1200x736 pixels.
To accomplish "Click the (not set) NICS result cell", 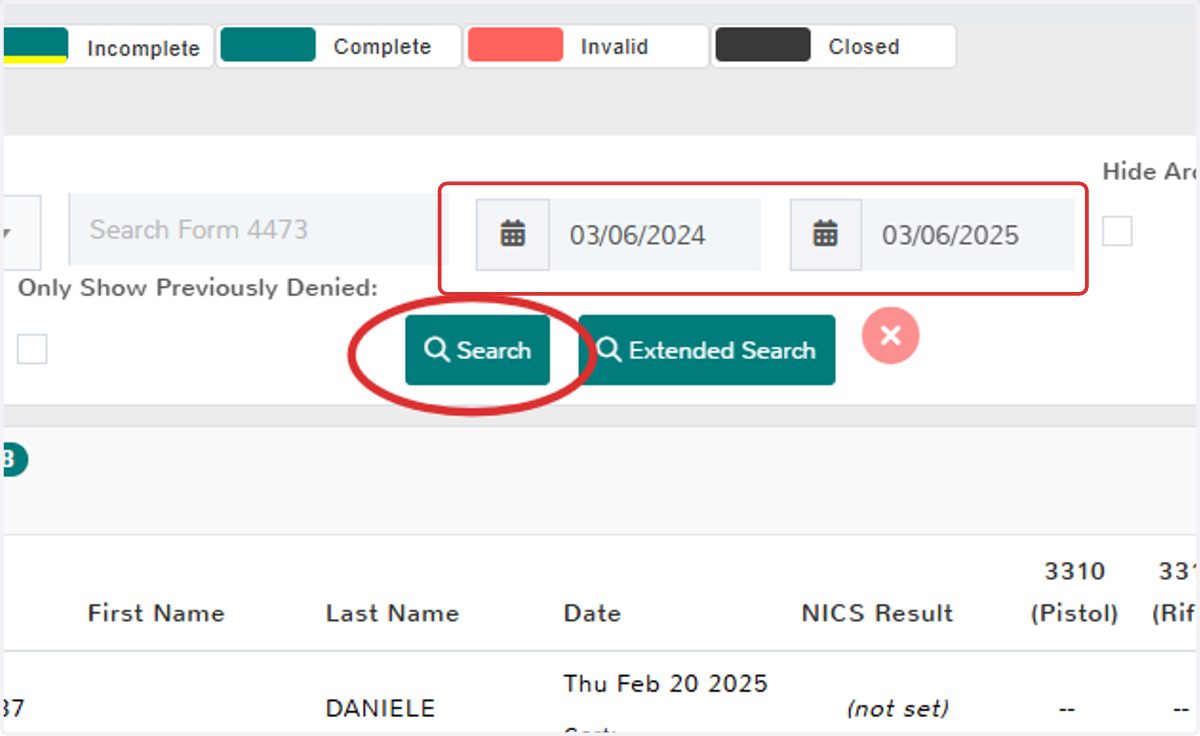I will 898,708.
